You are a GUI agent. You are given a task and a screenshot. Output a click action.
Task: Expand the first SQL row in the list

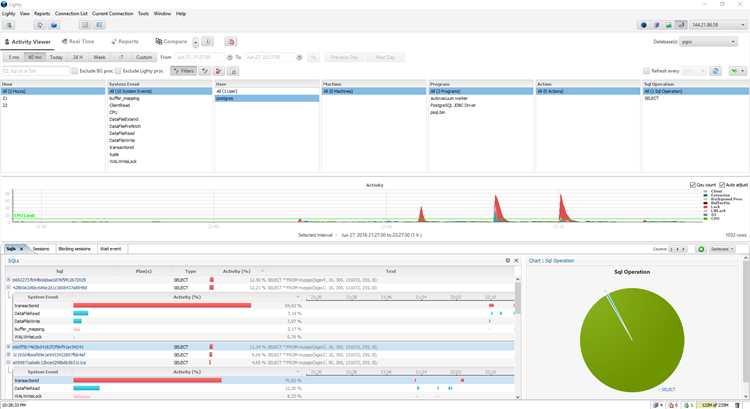pyautogui.click(x=8, y=280)
